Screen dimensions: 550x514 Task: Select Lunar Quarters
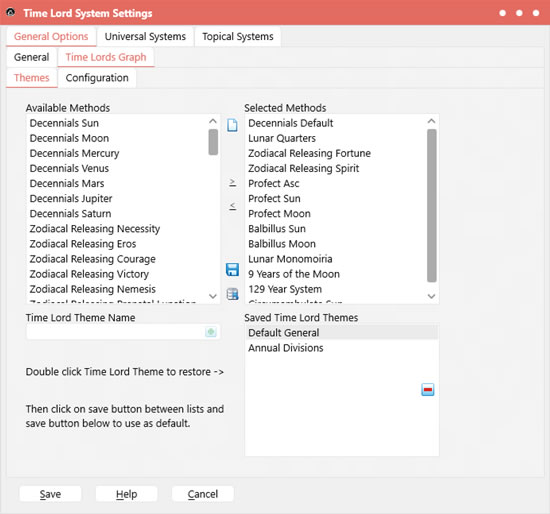[336, 138]
